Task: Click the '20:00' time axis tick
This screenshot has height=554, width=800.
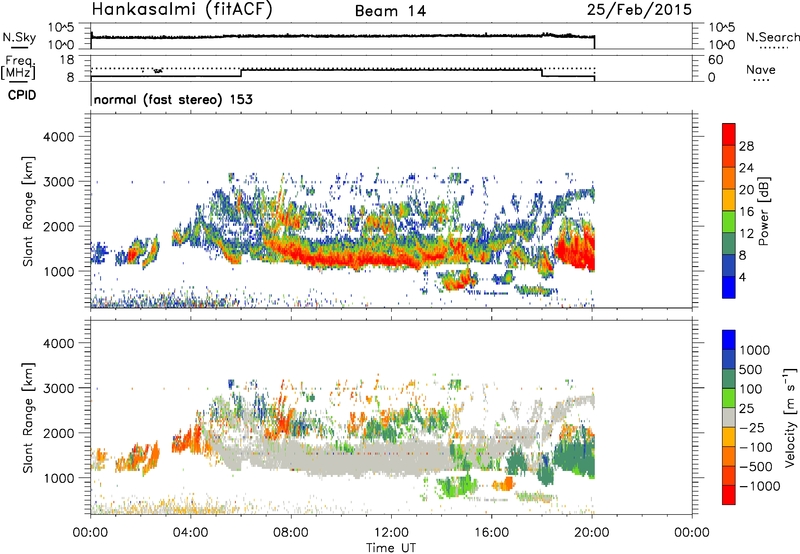Action: pyautogui.click(x=591, y=533)
